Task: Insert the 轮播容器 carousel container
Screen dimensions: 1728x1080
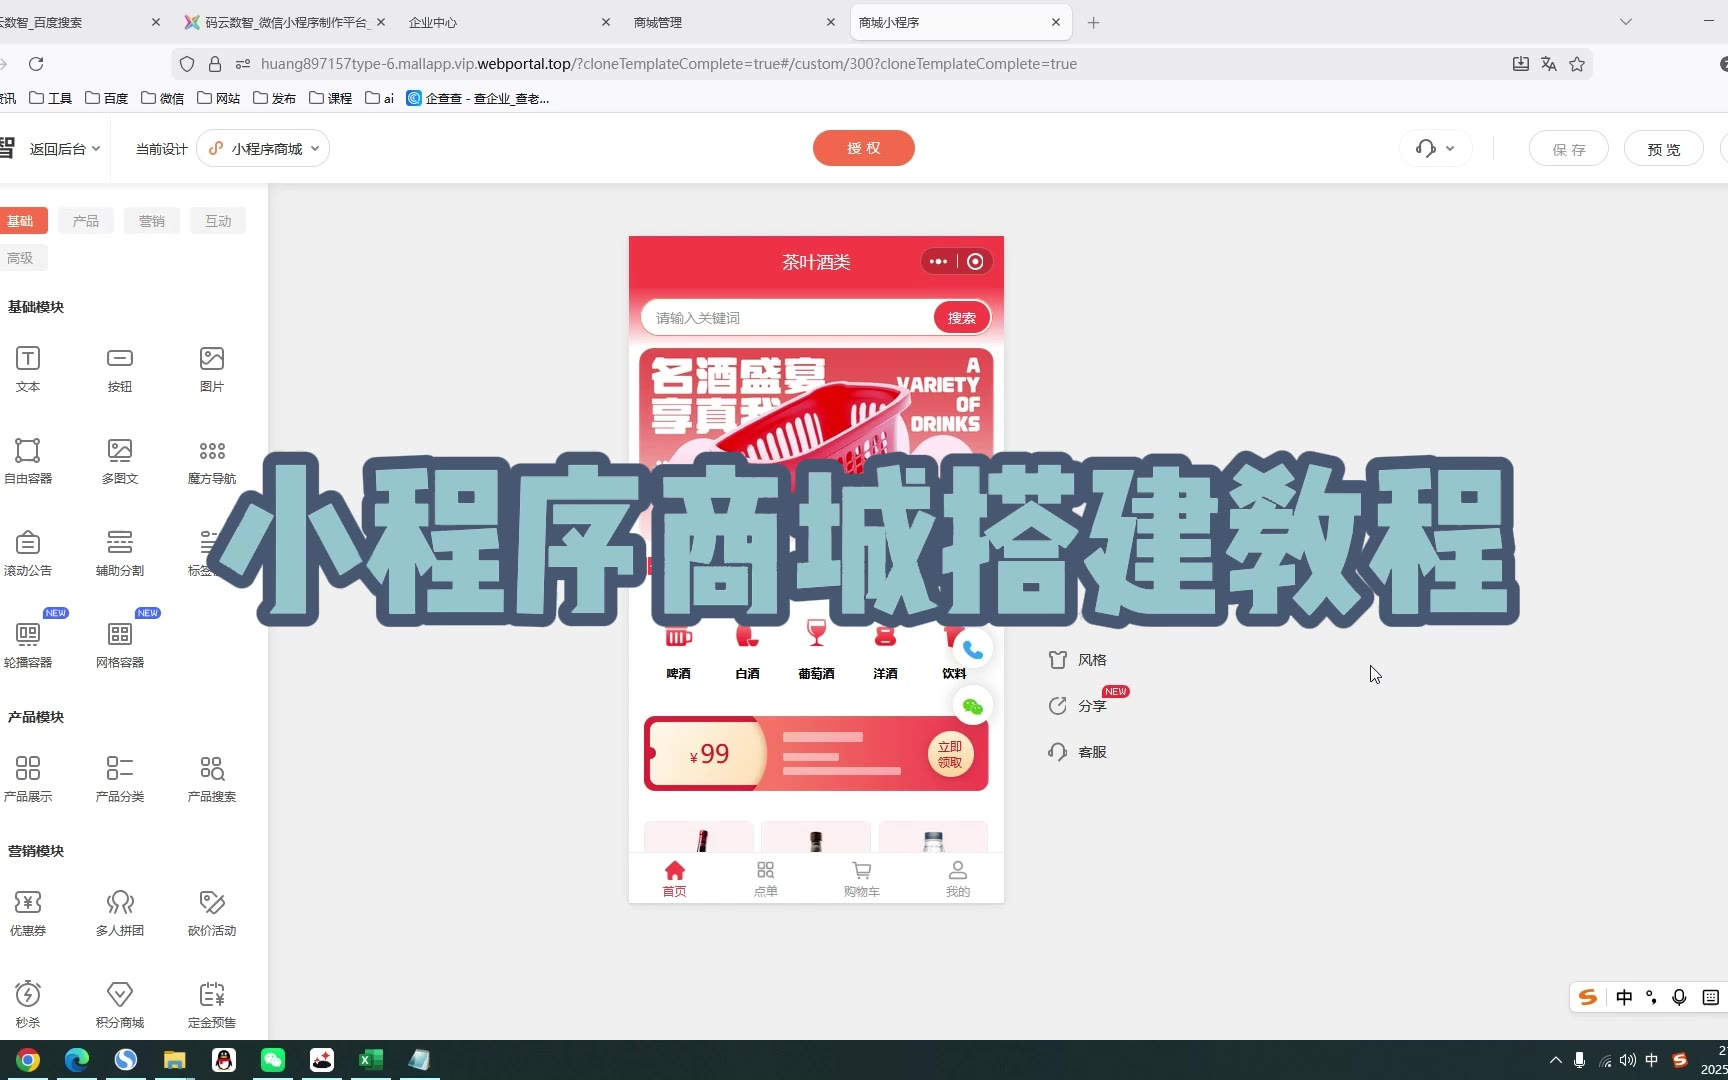Action: coord(28,645)
